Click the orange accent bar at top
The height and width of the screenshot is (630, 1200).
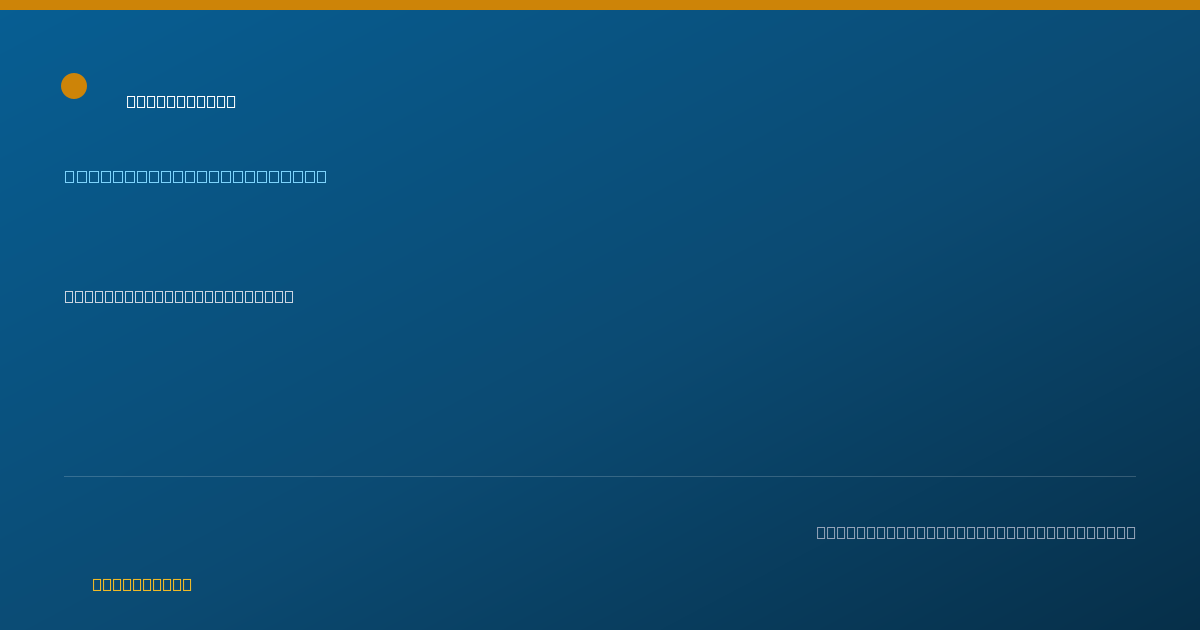[x=600, y=5]
